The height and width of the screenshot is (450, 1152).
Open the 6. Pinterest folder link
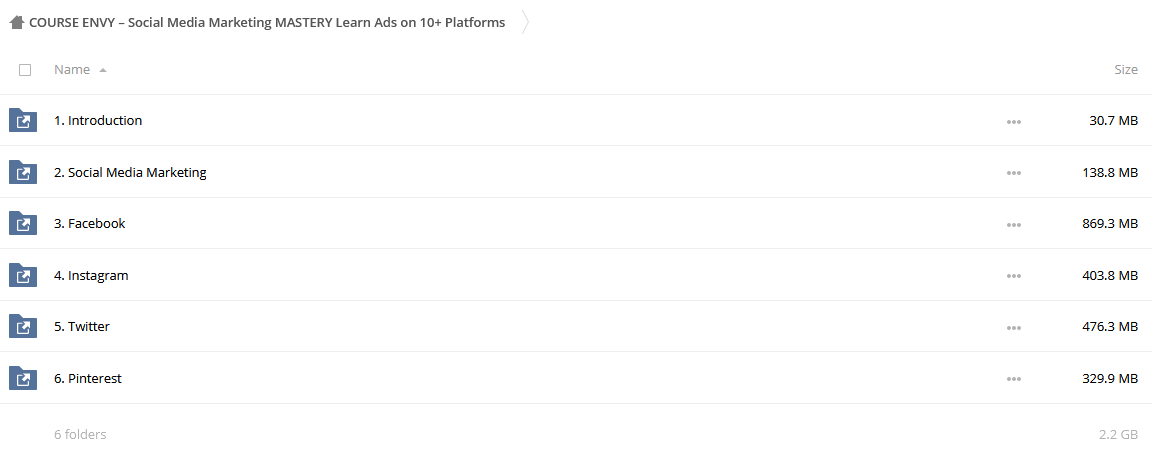(88, 378)
